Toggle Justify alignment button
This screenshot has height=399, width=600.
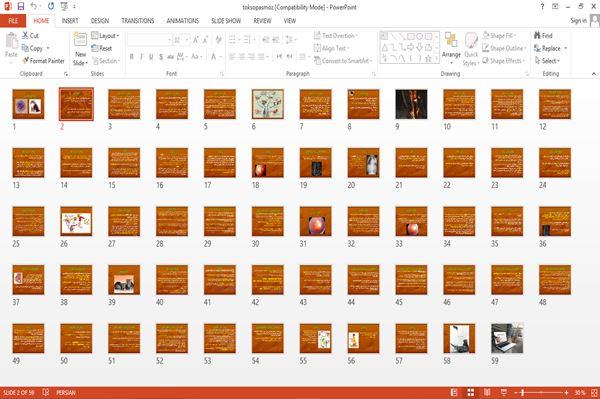[261, 57]
